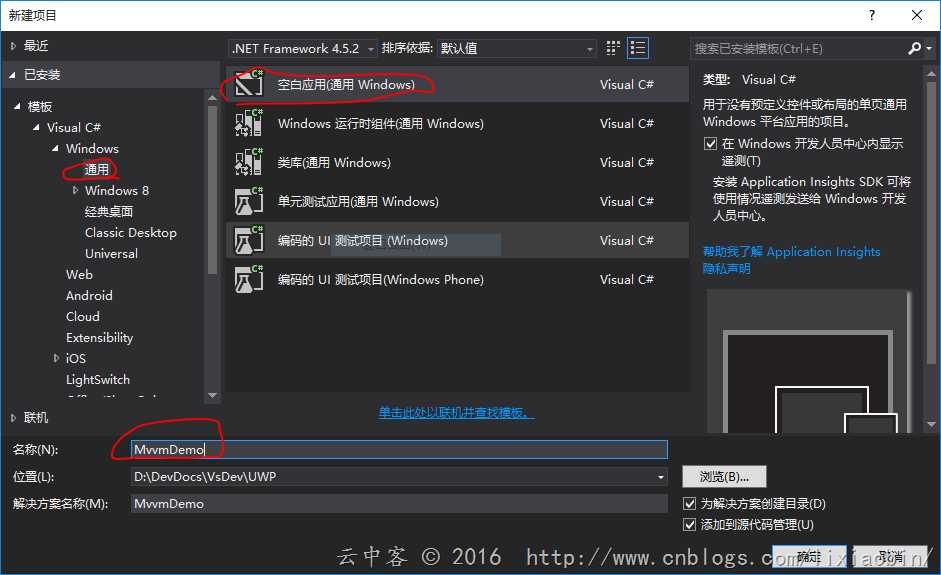Click details pane scrollbar down arrow
941x575 pixels.
click(x=931, y=424)
